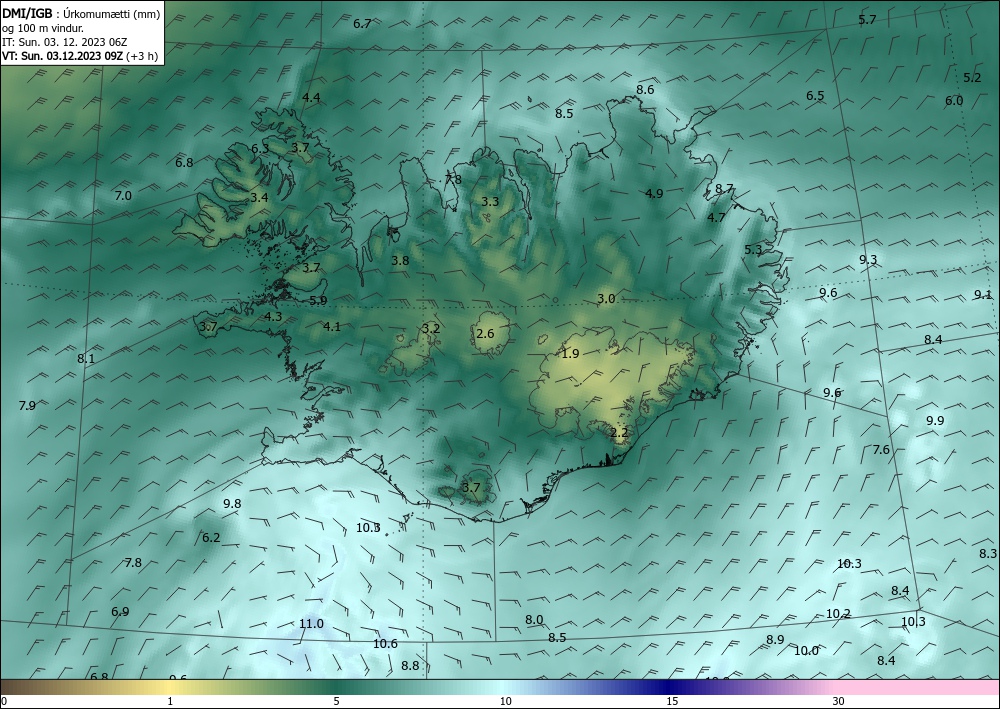This screenshot has width=1000, height=709.
Task: Select the 8.1 value label
Action: tap(86, 359)
